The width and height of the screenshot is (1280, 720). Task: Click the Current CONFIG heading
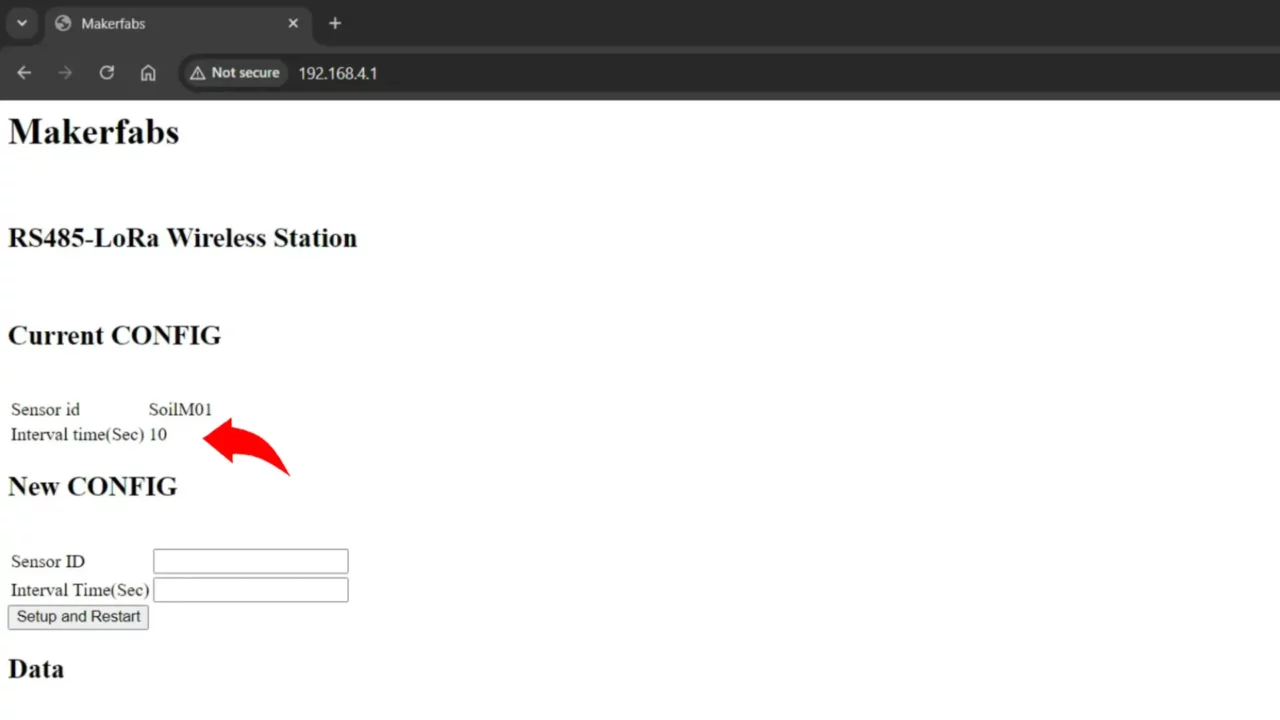(115, 335)
